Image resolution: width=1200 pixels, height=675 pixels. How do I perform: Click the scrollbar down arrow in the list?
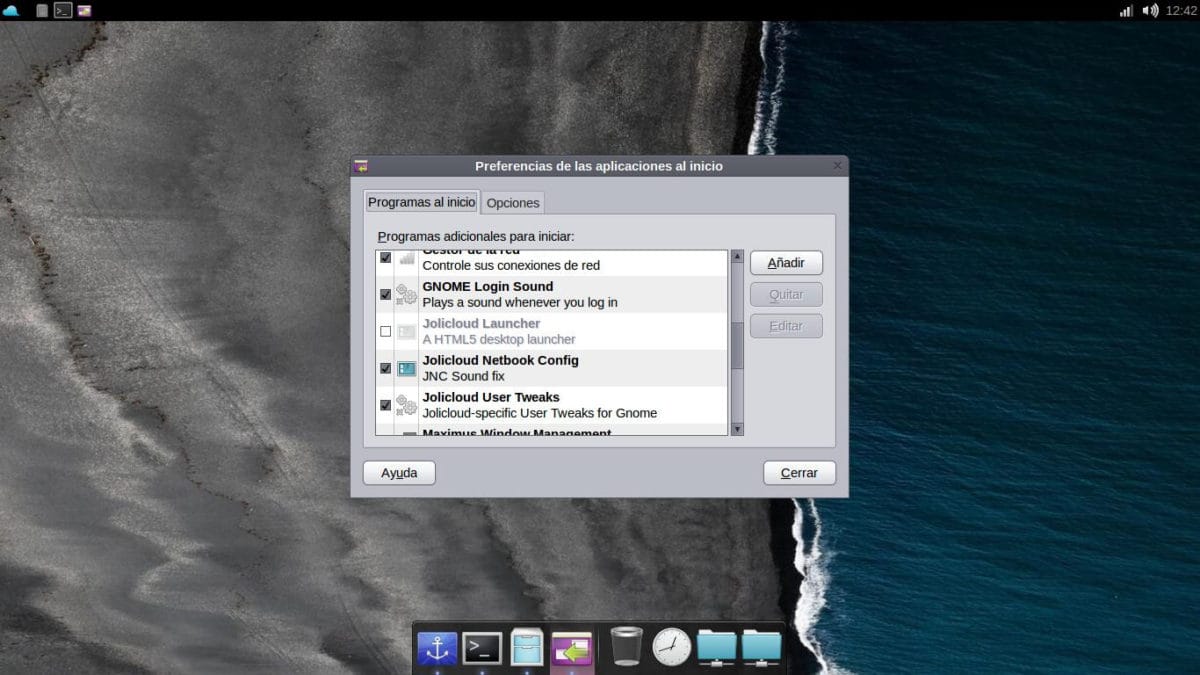point(735,428)
